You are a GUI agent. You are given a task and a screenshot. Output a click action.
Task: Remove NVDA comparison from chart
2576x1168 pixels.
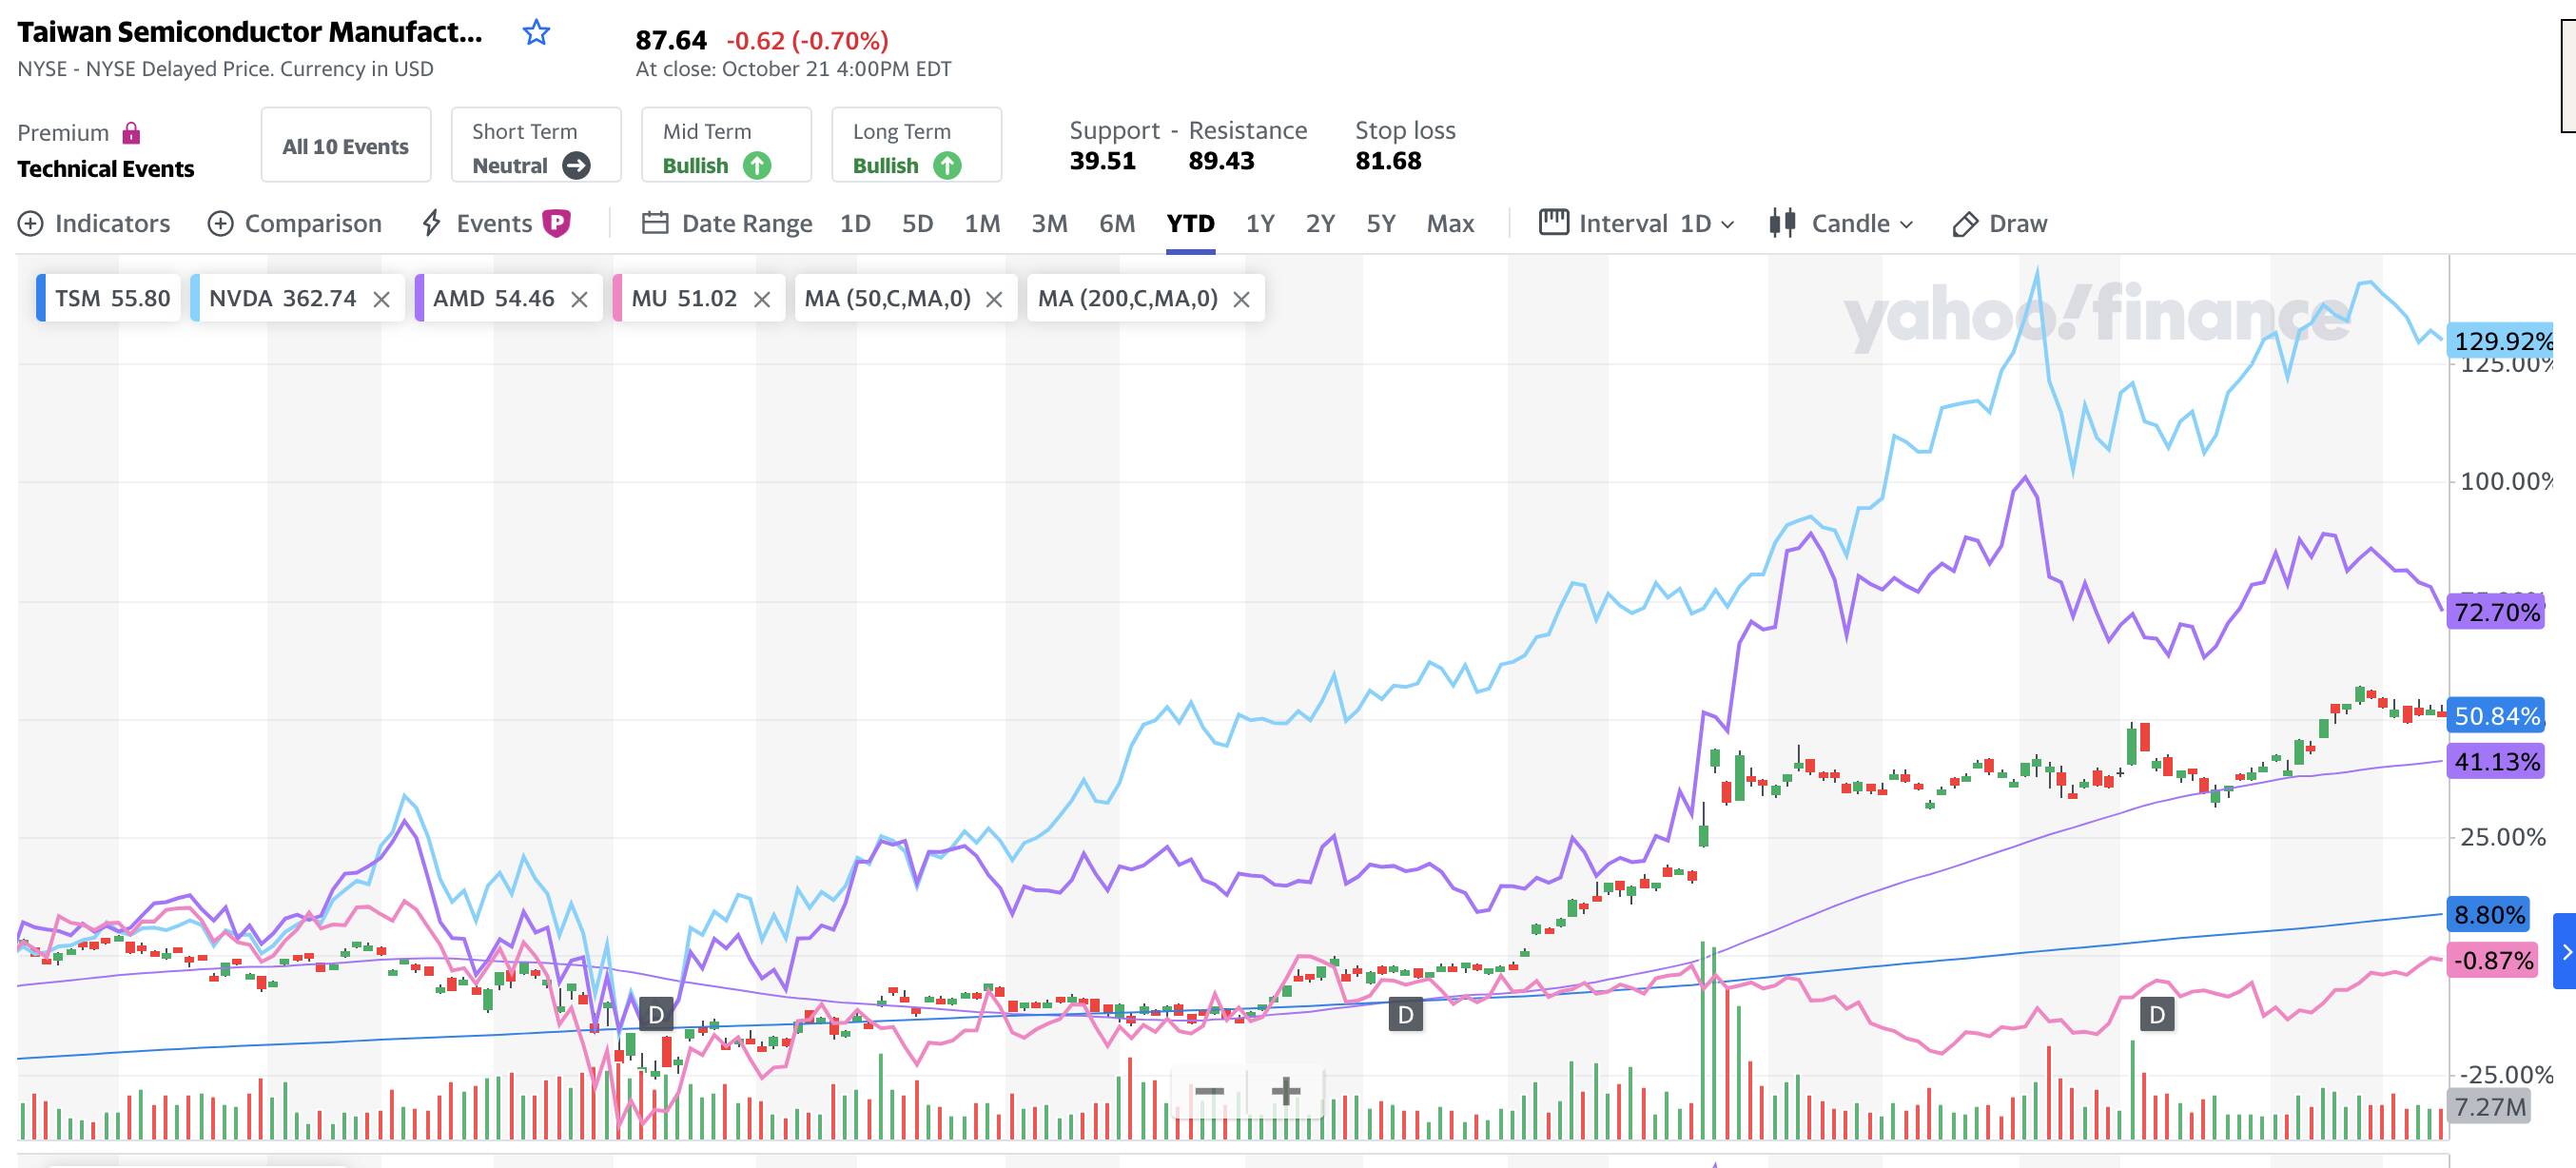pos(381,299)
